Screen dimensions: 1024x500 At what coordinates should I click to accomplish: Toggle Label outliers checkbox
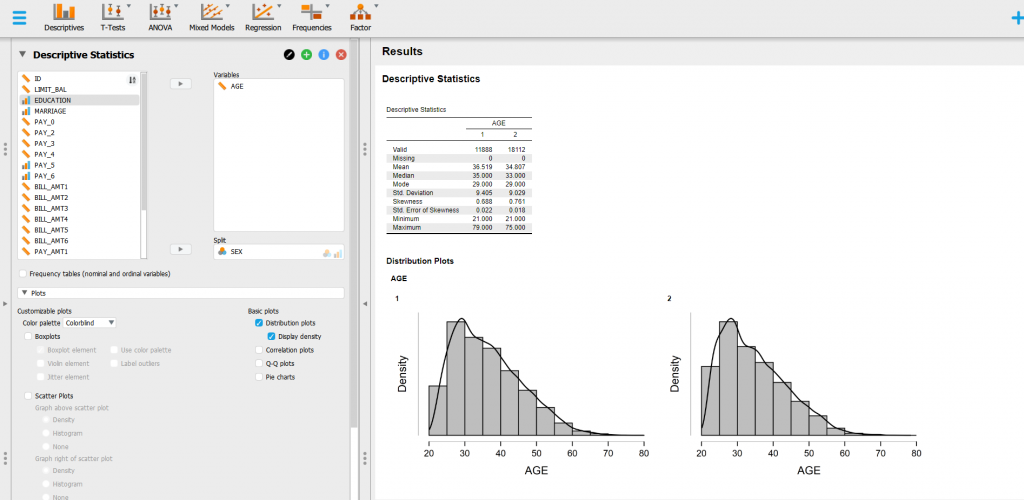[x=114, y=363]
